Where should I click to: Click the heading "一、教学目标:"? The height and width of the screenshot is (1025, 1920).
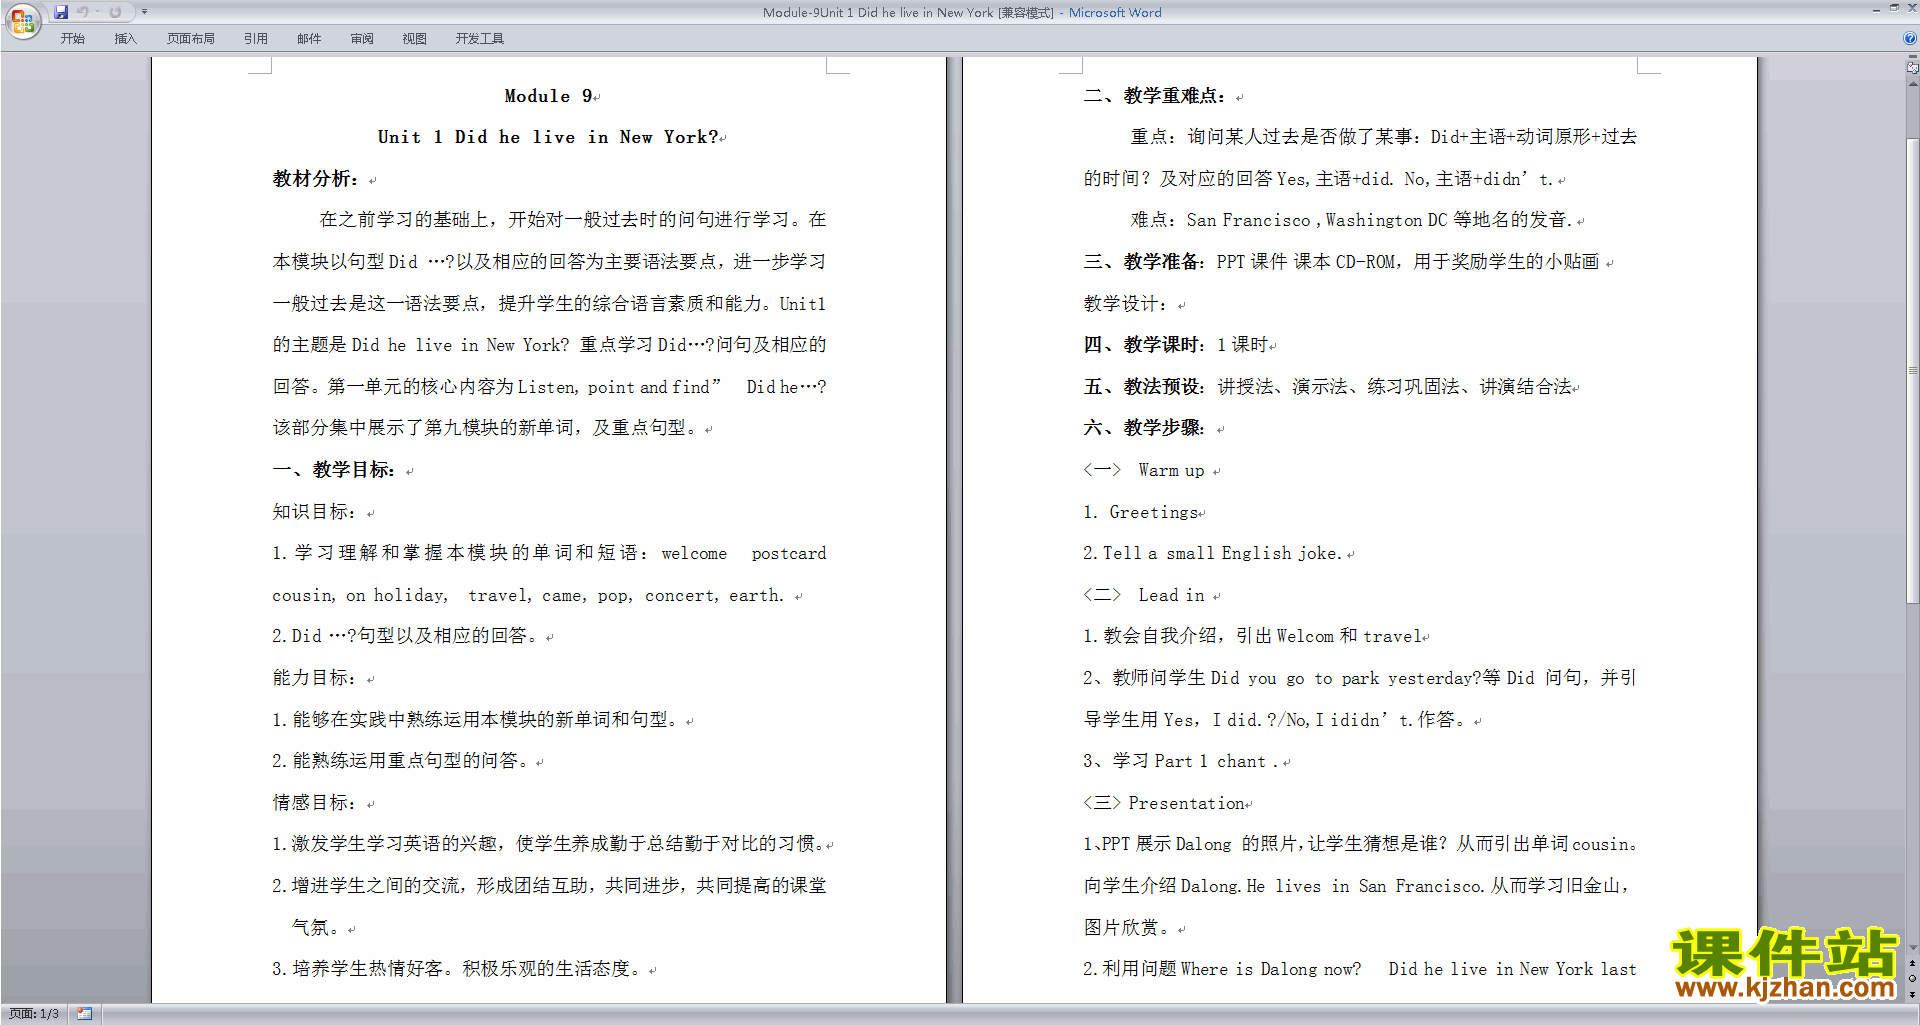333,470
